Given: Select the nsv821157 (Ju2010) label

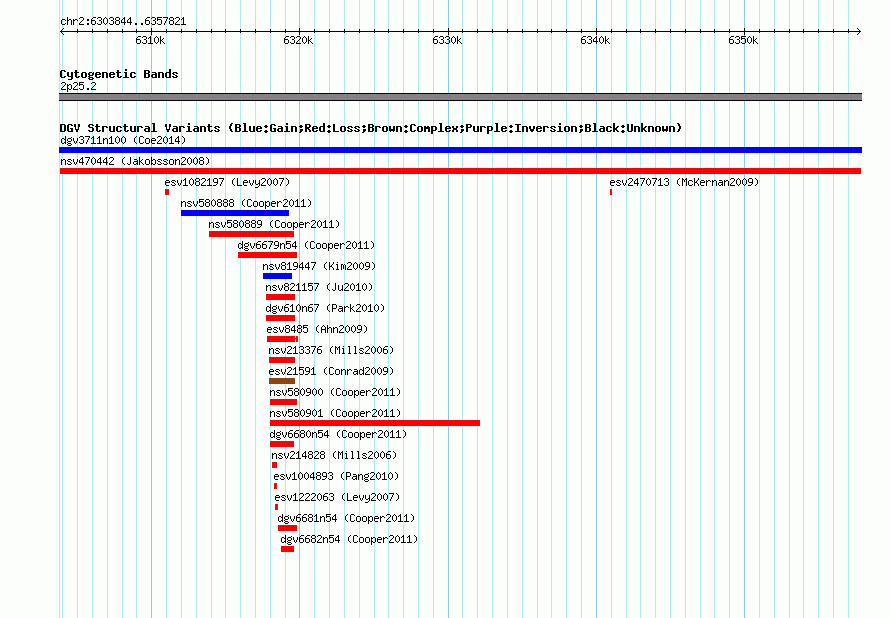Looking at the screenshot, I should [x=319, y=287].
